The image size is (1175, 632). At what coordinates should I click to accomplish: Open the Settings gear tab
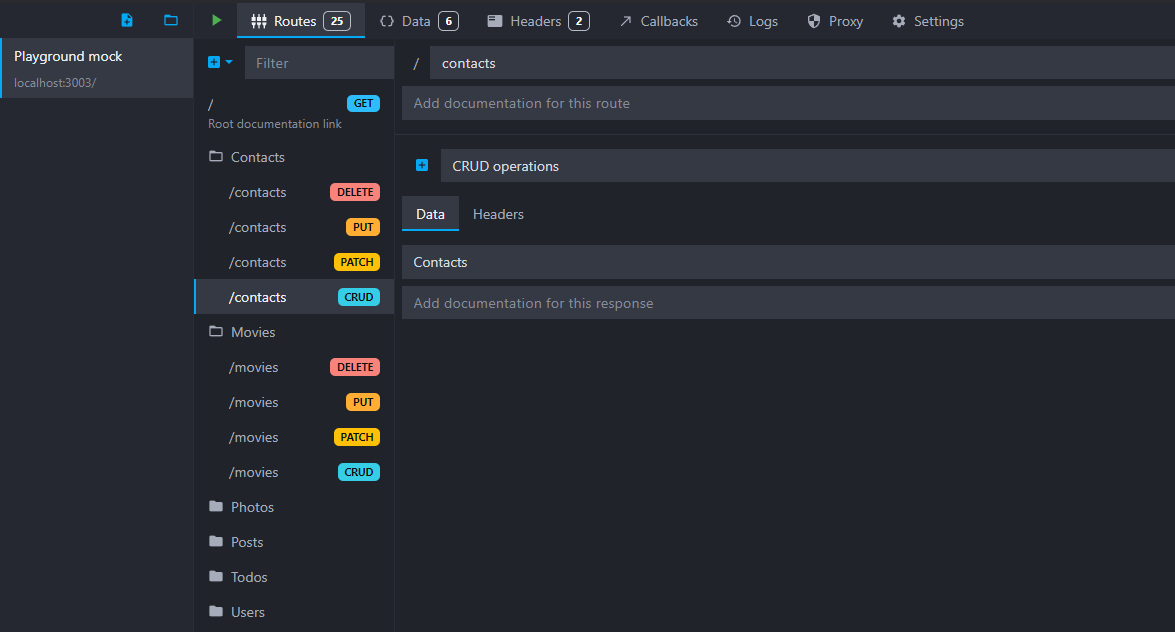click(927, 21)
